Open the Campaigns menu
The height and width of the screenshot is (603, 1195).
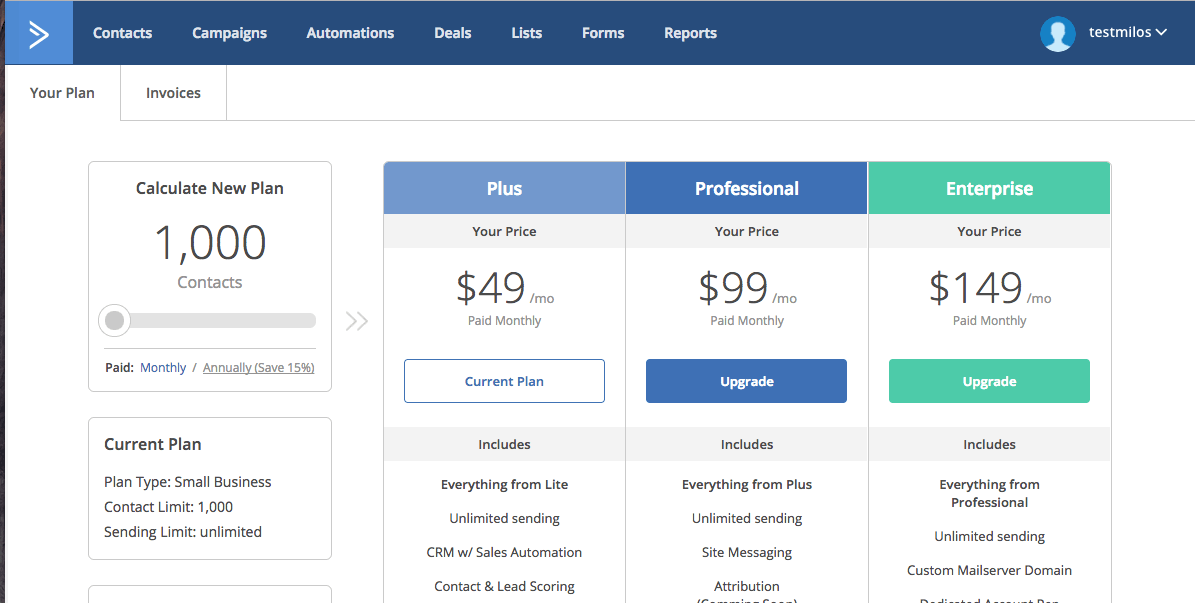coord(229,33)
